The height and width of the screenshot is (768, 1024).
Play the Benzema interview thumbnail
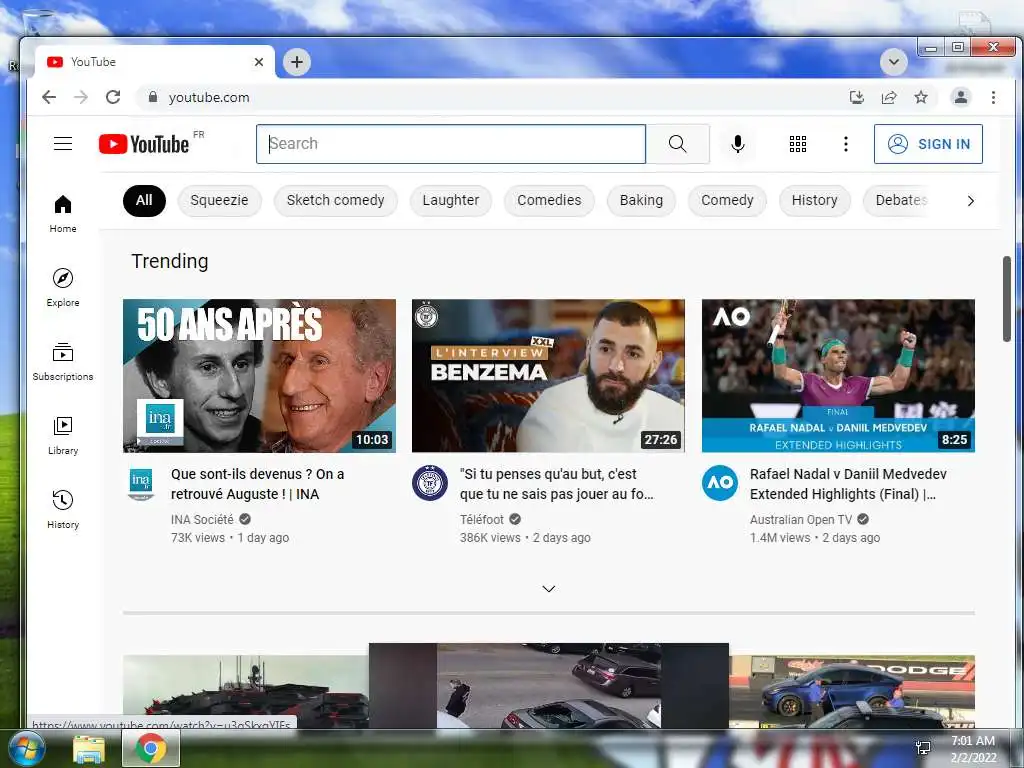tap(548, 376)
